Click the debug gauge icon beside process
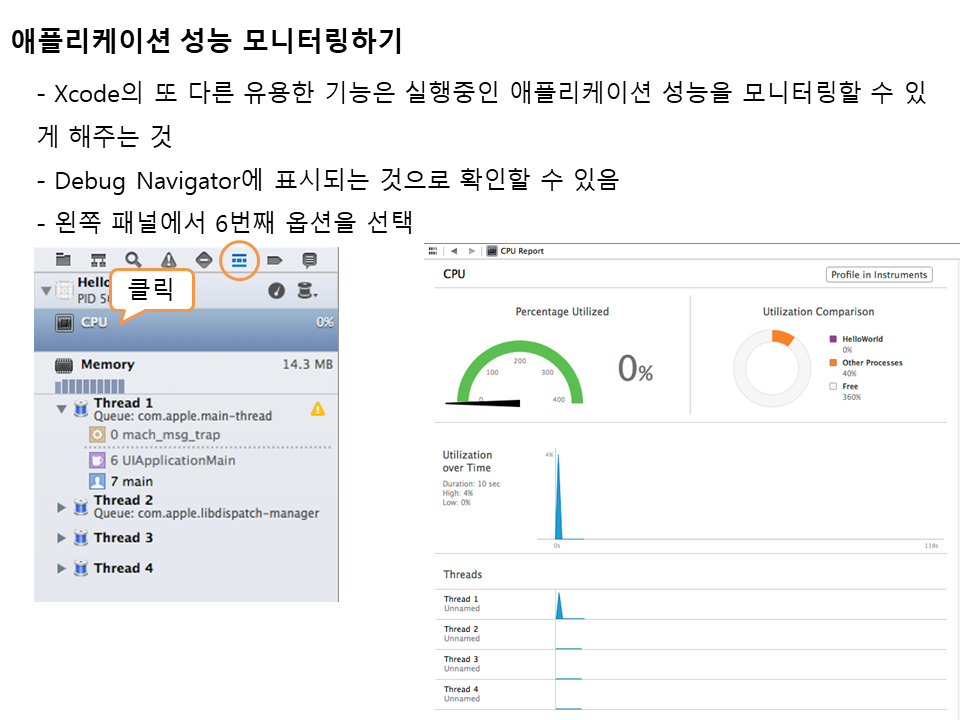The image size is (960, 720). (277, 291)
